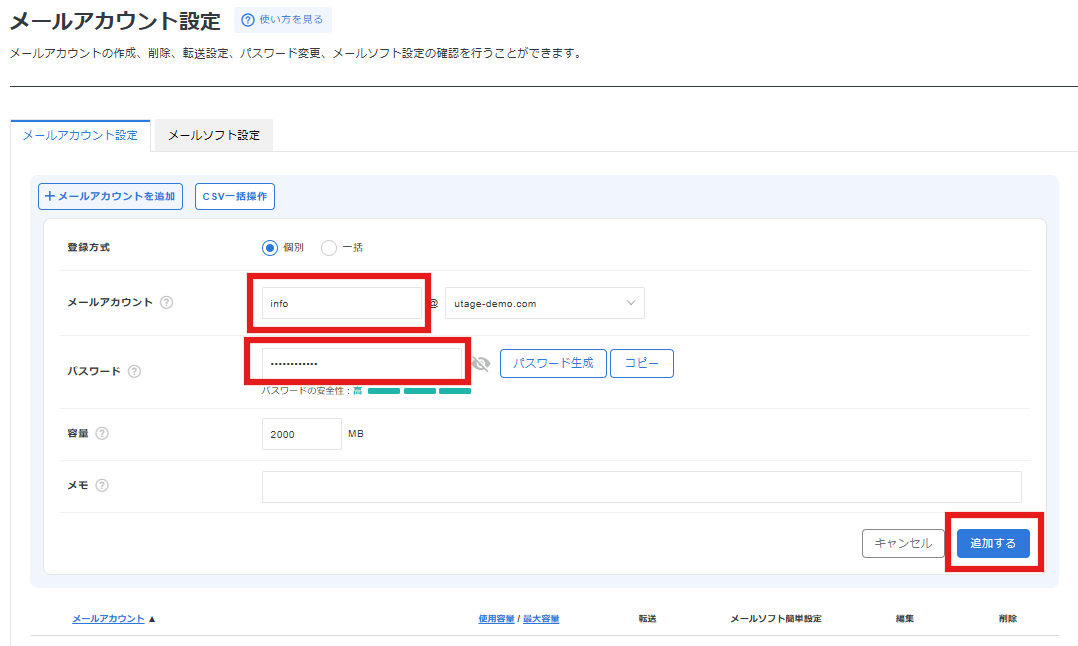Click ＋メールアカウントを追加 button
Viewport: 1078px width, 646px height.
[x=110, y=197]
